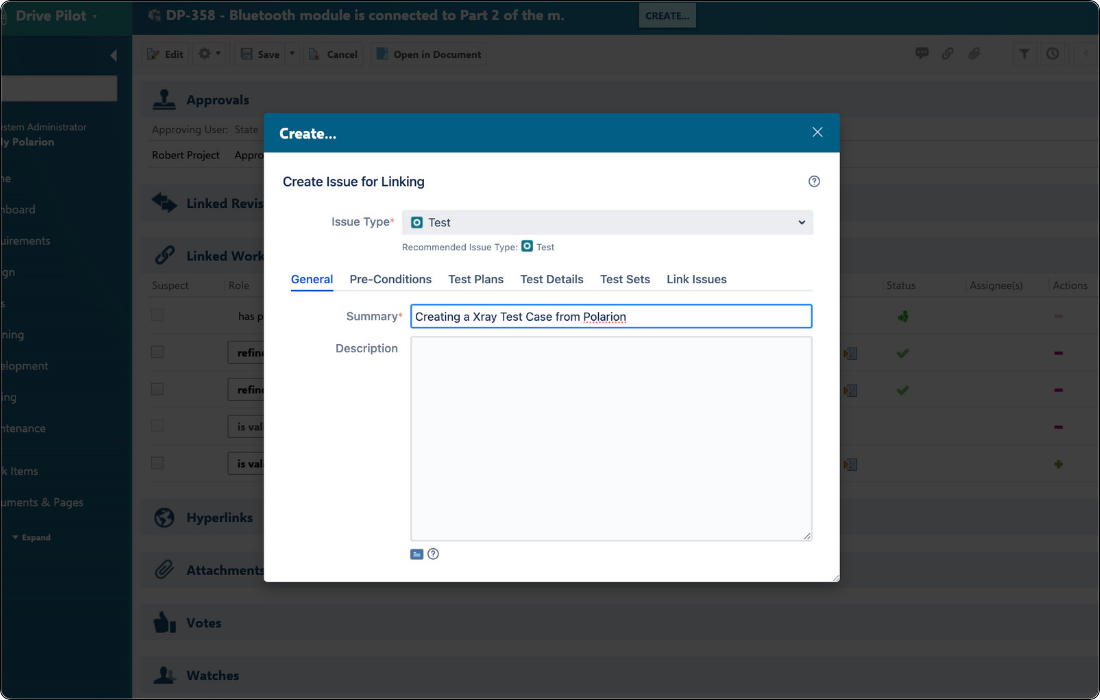
Task: Remove link via minus in 'has p' row
Action: (1059, 316)
